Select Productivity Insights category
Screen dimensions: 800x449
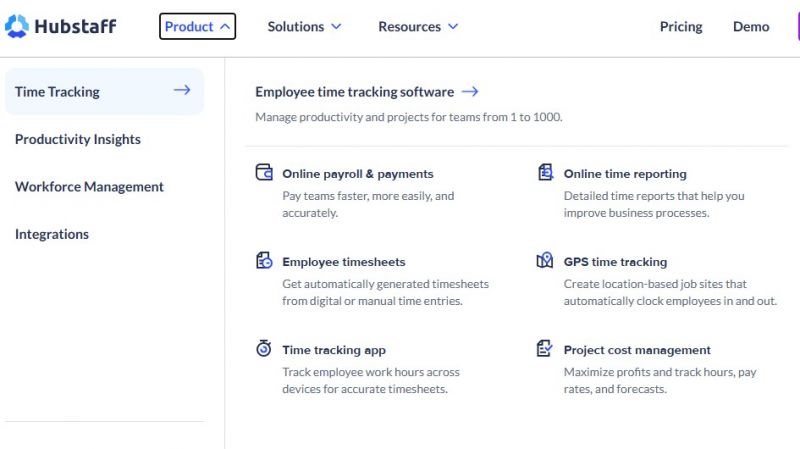coord(78,139)
